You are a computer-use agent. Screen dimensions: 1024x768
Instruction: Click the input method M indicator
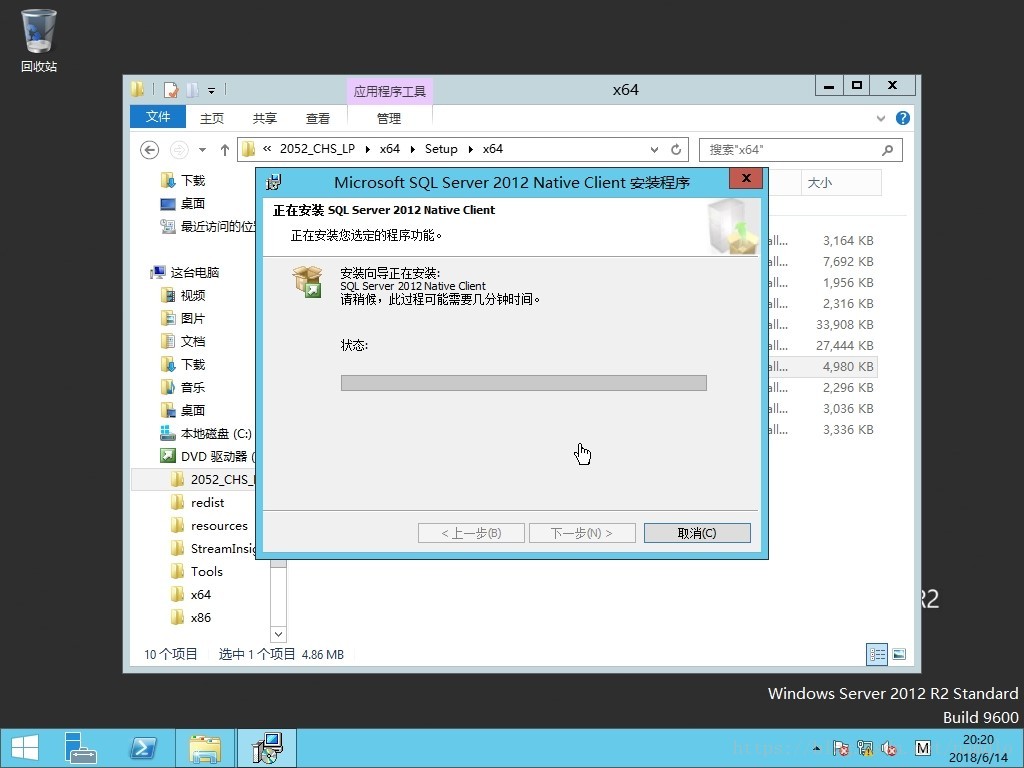coord(922,748)
